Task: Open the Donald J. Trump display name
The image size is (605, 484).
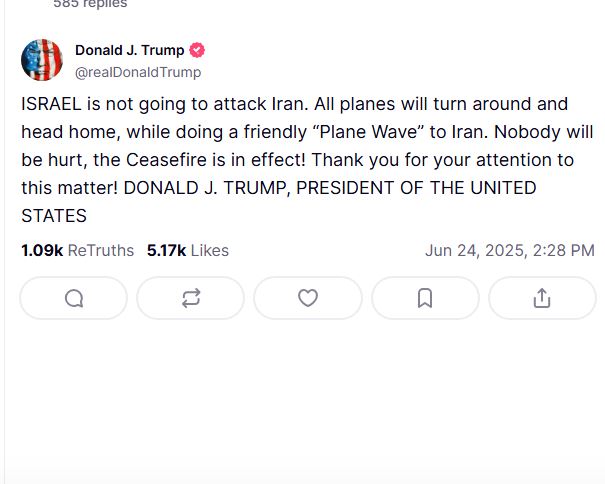Action: click(x=130, y=50)
